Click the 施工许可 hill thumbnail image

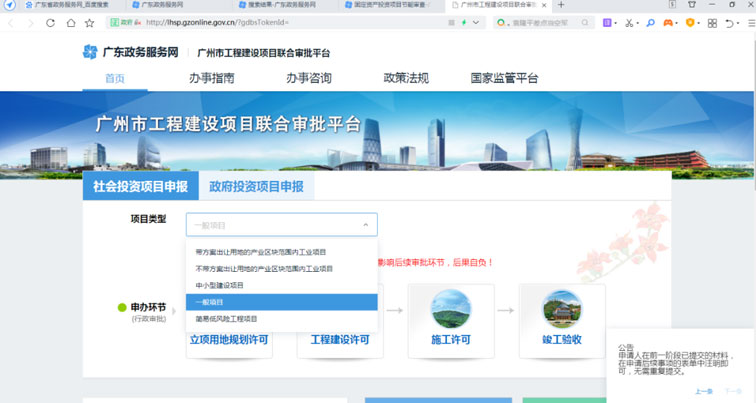coord(451,309)
